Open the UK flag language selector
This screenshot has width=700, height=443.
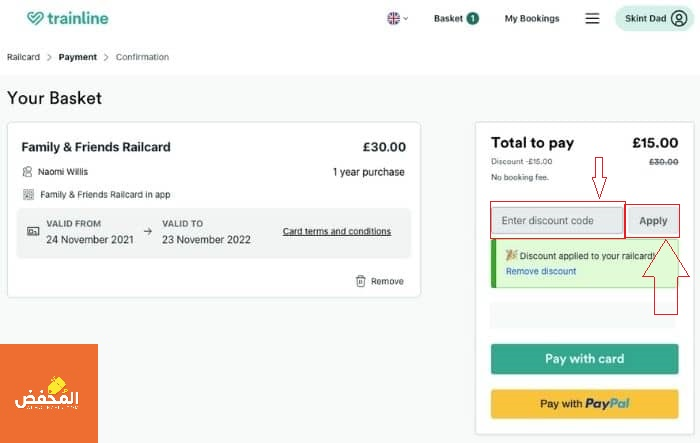[x=393, y=18]
